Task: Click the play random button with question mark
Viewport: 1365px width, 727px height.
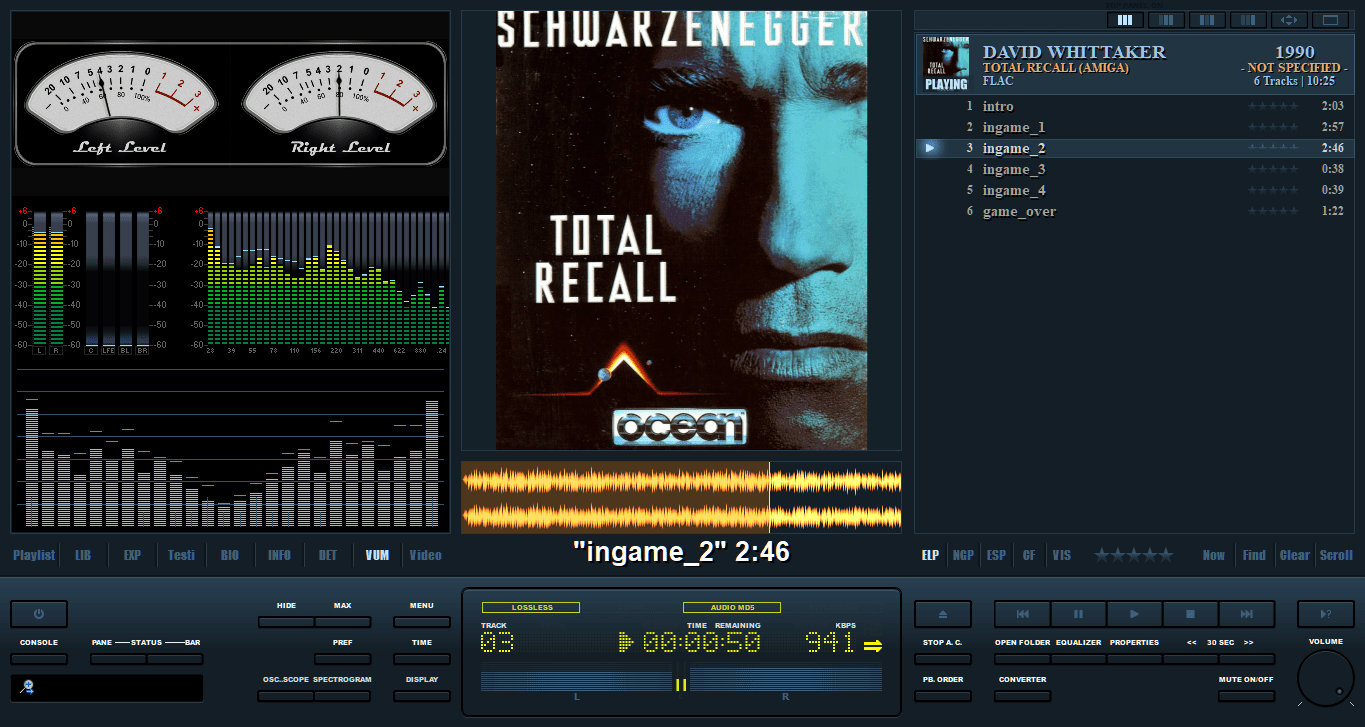Action: pos(1326,614)
